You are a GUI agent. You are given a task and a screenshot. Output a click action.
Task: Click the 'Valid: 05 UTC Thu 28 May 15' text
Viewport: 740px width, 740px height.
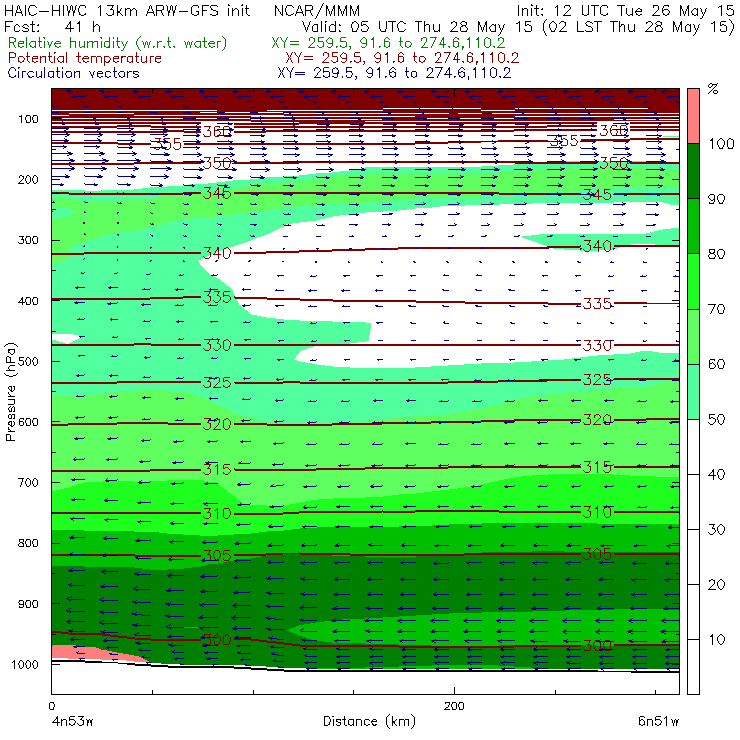(417, 26)
